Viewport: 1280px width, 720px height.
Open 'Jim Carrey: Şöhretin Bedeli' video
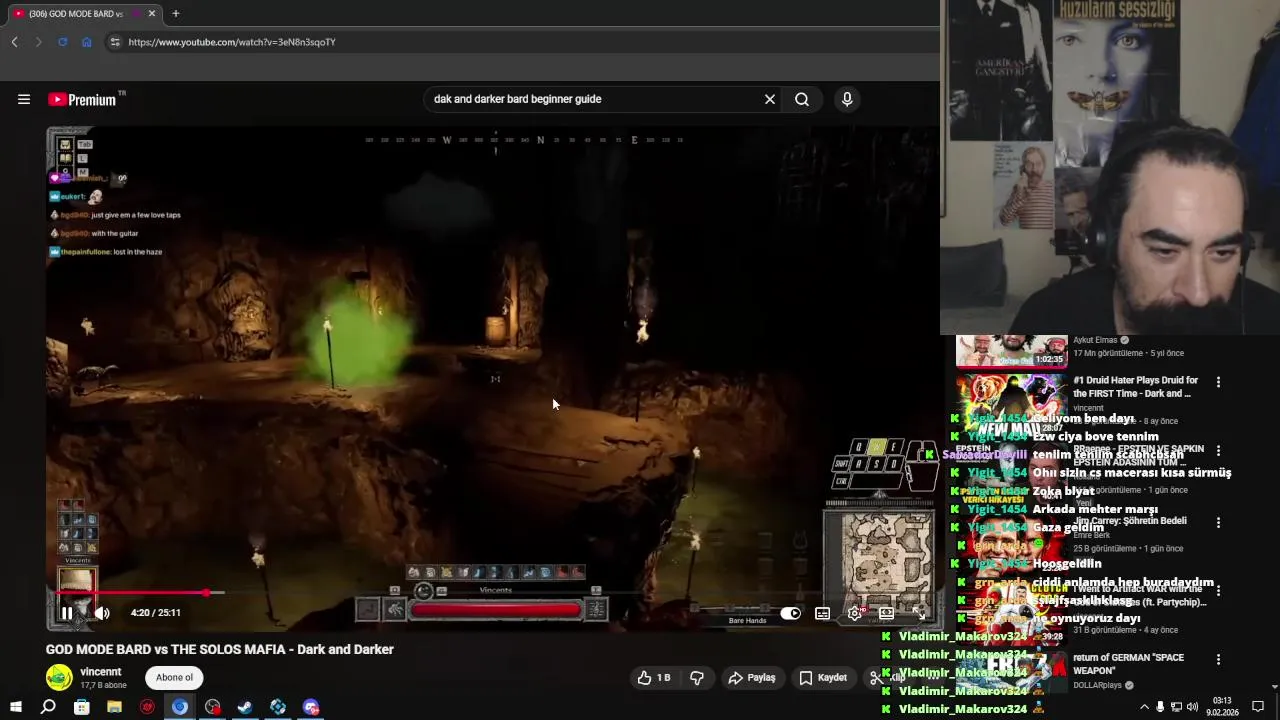pos(1130,520)
